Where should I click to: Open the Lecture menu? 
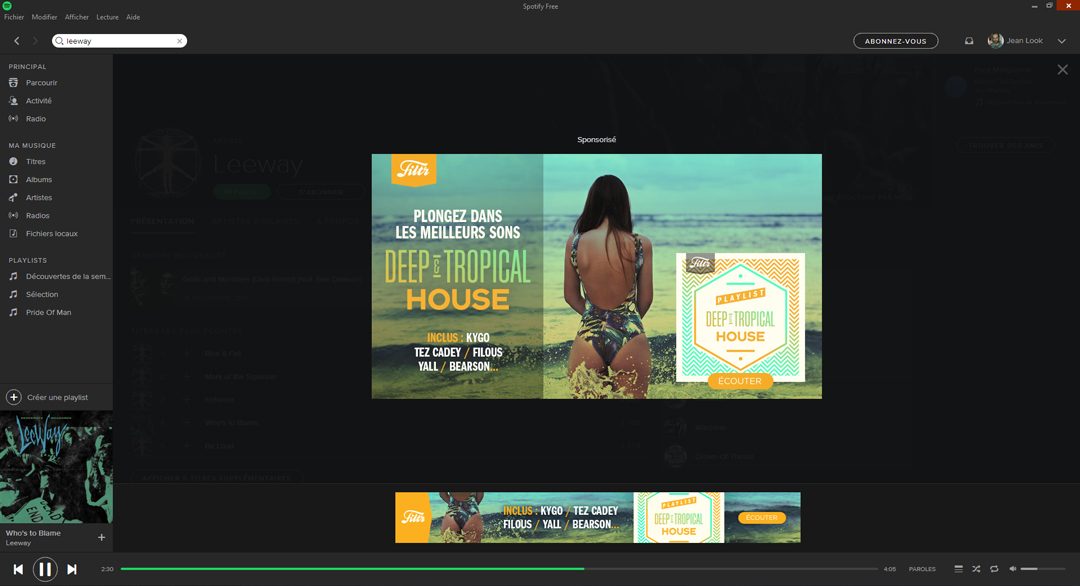click(107, 17)
